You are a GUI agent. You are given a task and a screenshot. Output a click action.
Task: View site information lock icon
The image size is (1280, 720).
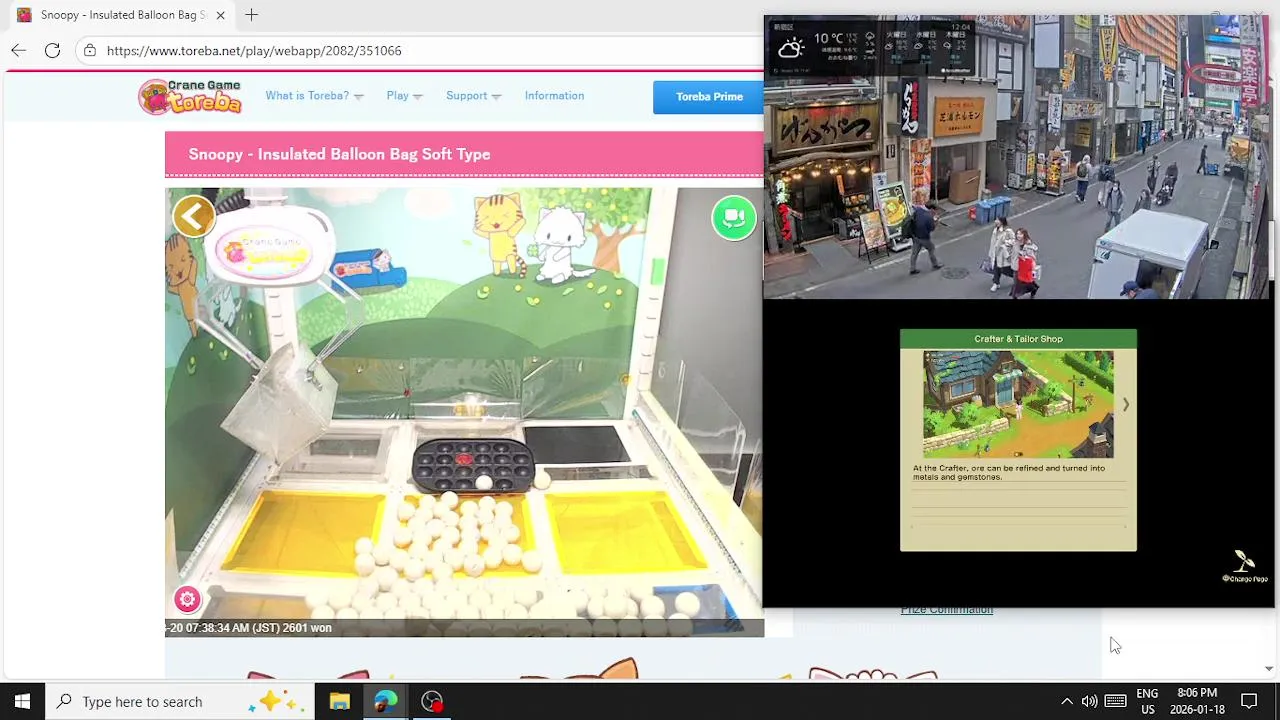tap(90, 50)
